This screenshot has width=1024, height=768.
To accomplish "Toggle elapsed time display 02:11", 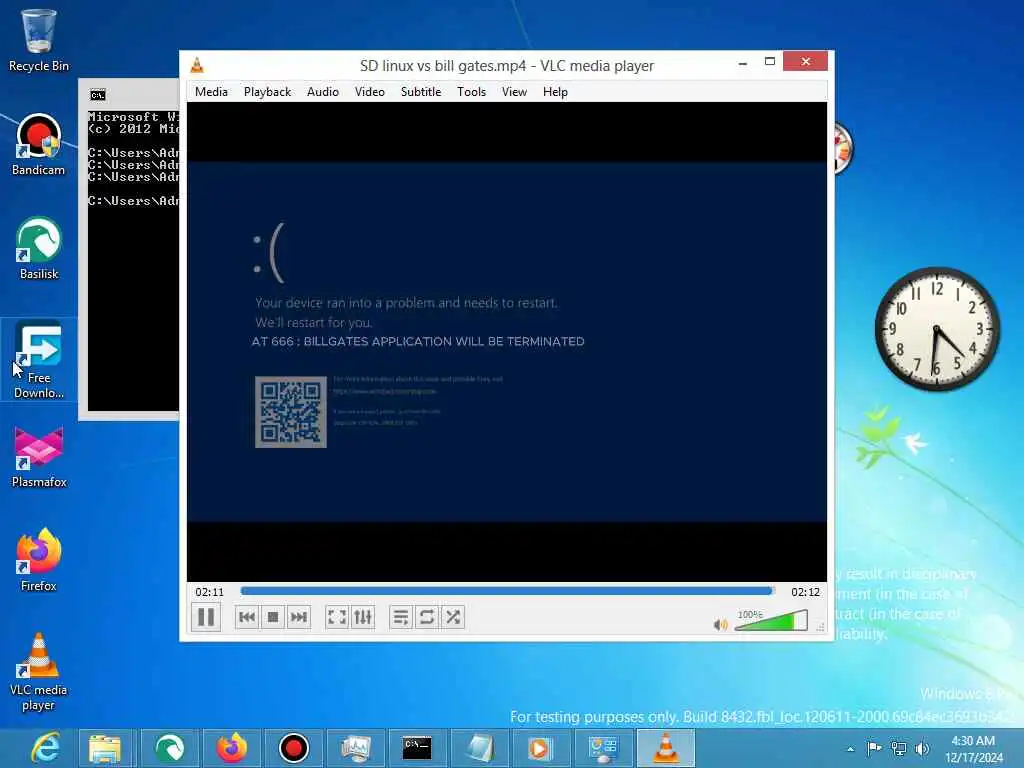I will point(209,592).
